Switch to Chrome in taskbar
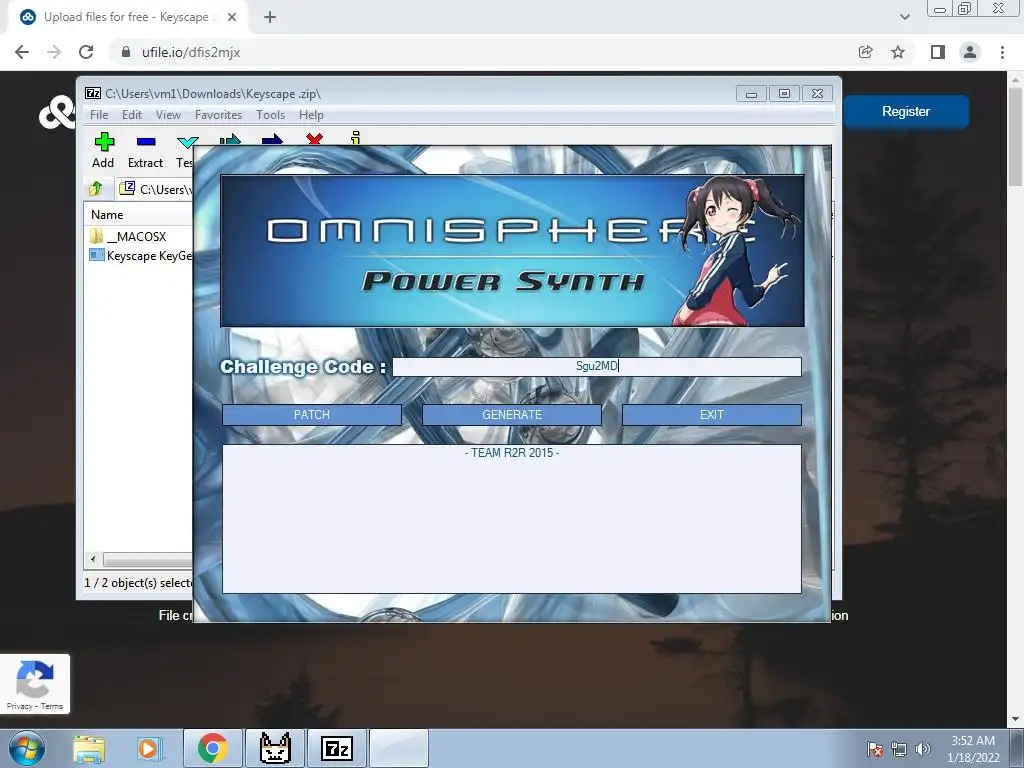 (212, 748)
